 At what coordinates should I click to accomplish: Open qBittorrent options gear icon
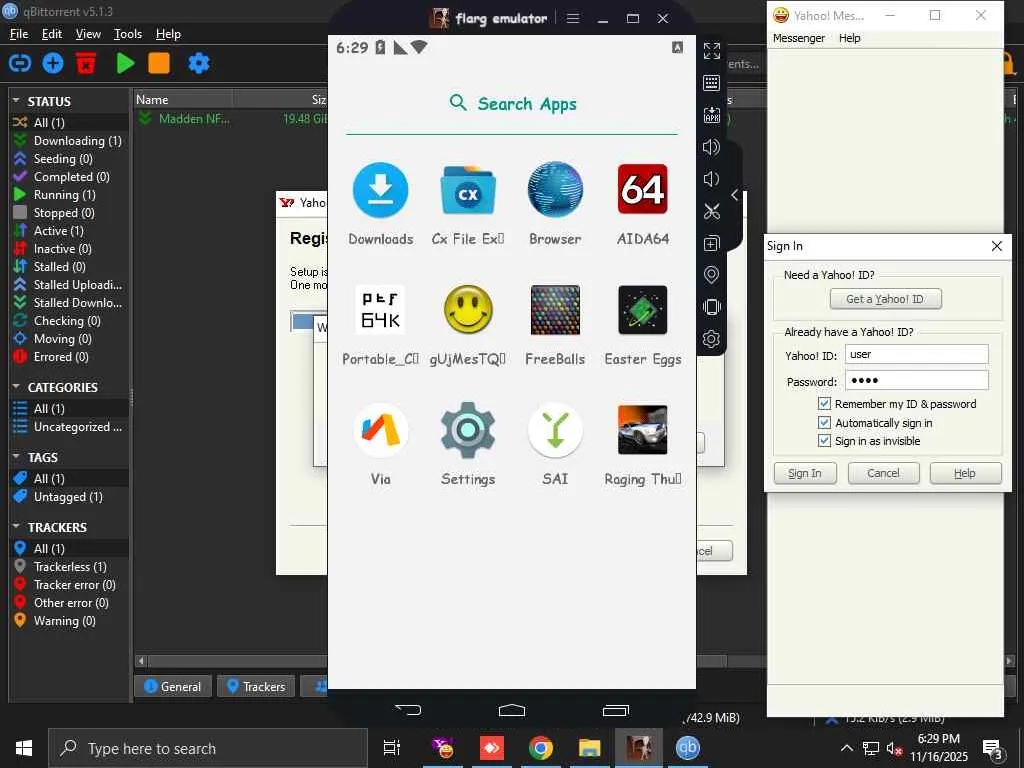(x=199, y=63)
